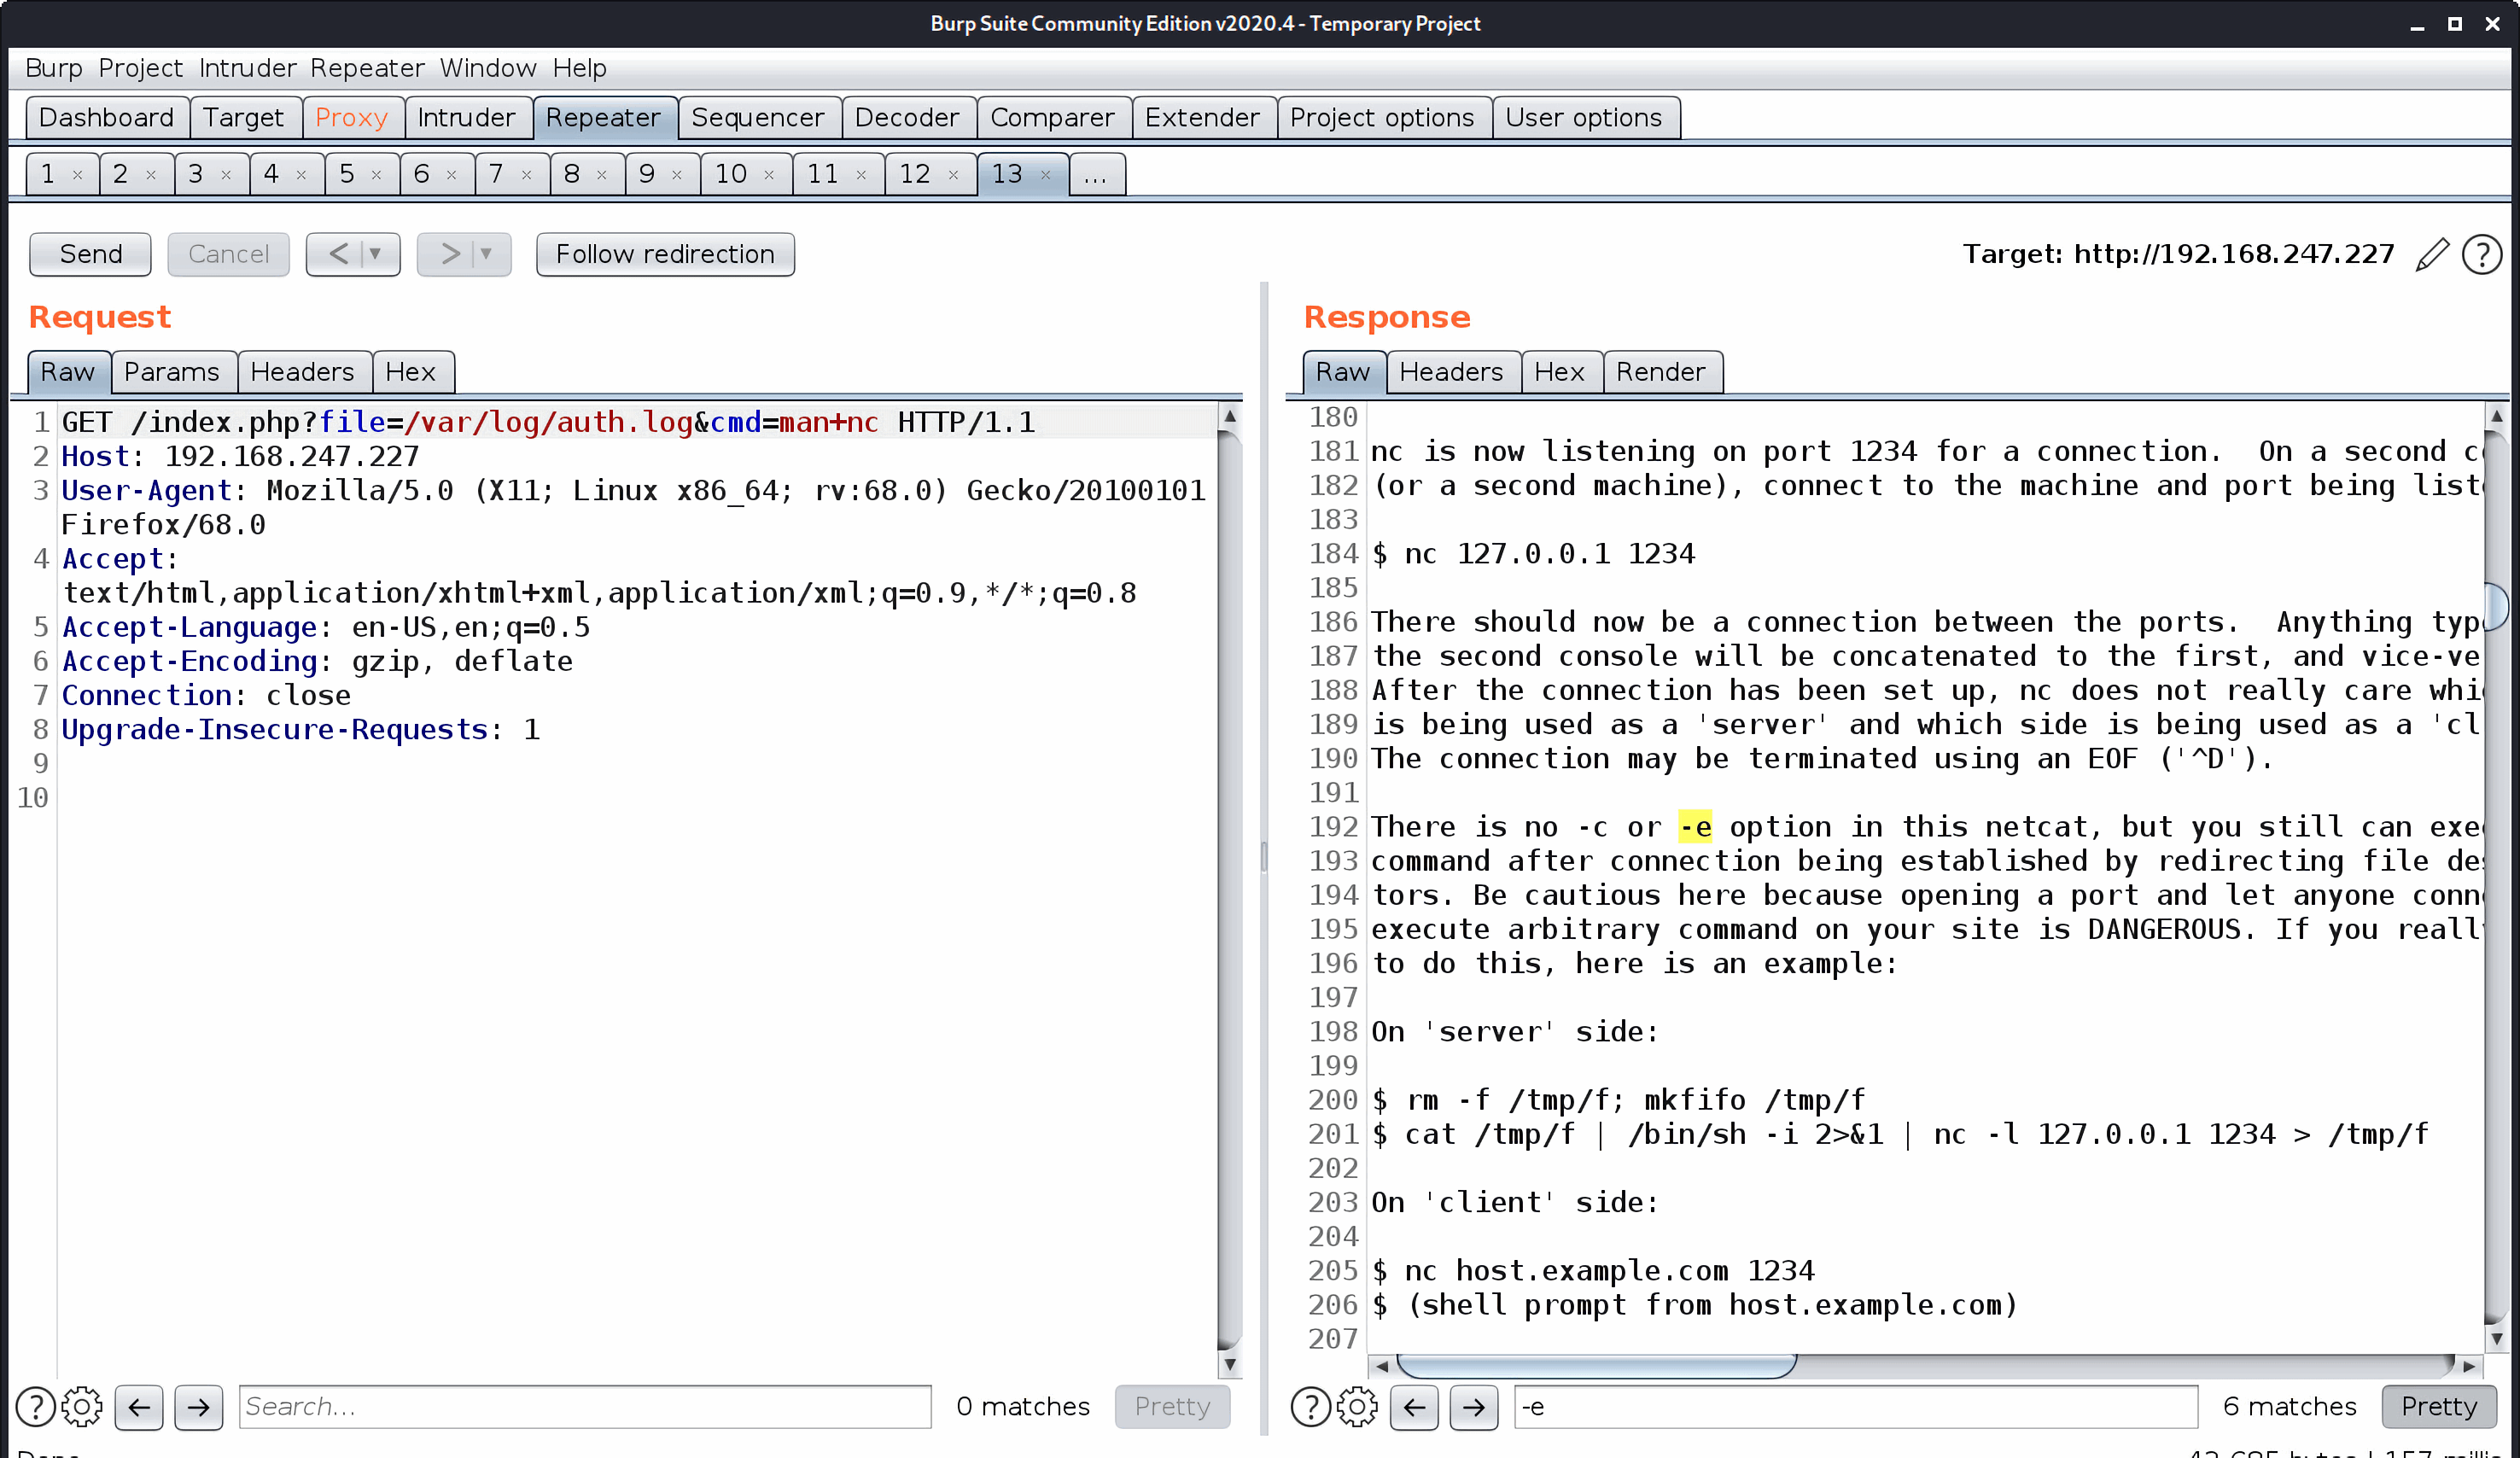Viewport: 2520px width, 1458px height.
Task: Close Repeater tab 5
Action: click(376, 175)
